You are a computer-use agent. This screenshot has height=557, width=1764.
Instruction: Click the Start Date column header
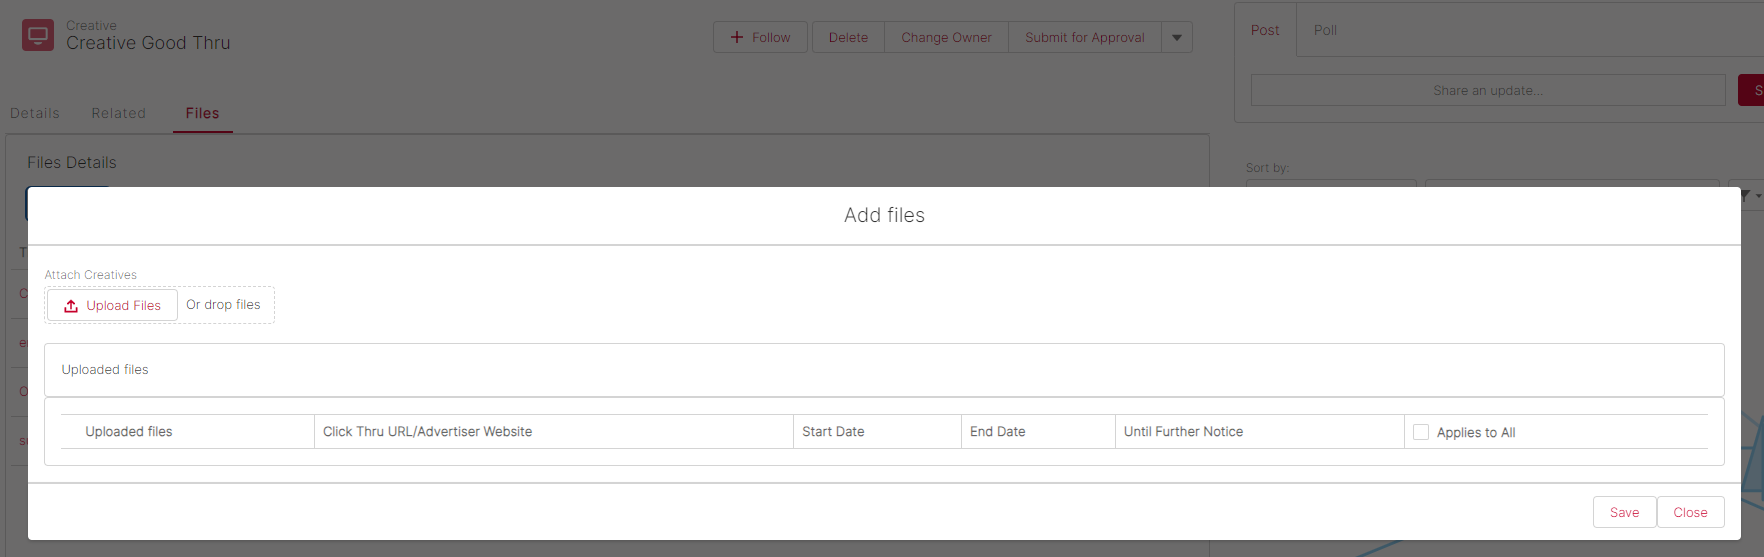click(833, 432)
